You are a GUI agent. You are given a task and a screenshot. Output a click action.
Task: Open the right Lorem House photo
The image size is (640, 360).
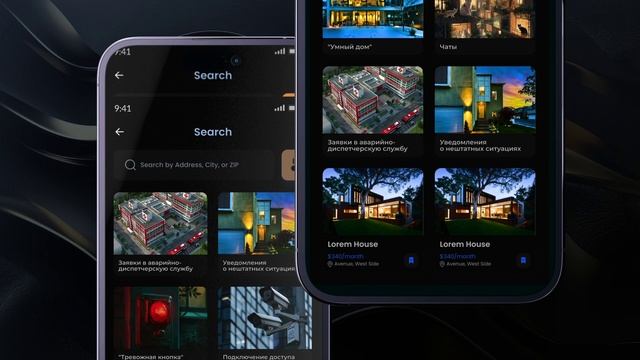[x=485, y=202]
